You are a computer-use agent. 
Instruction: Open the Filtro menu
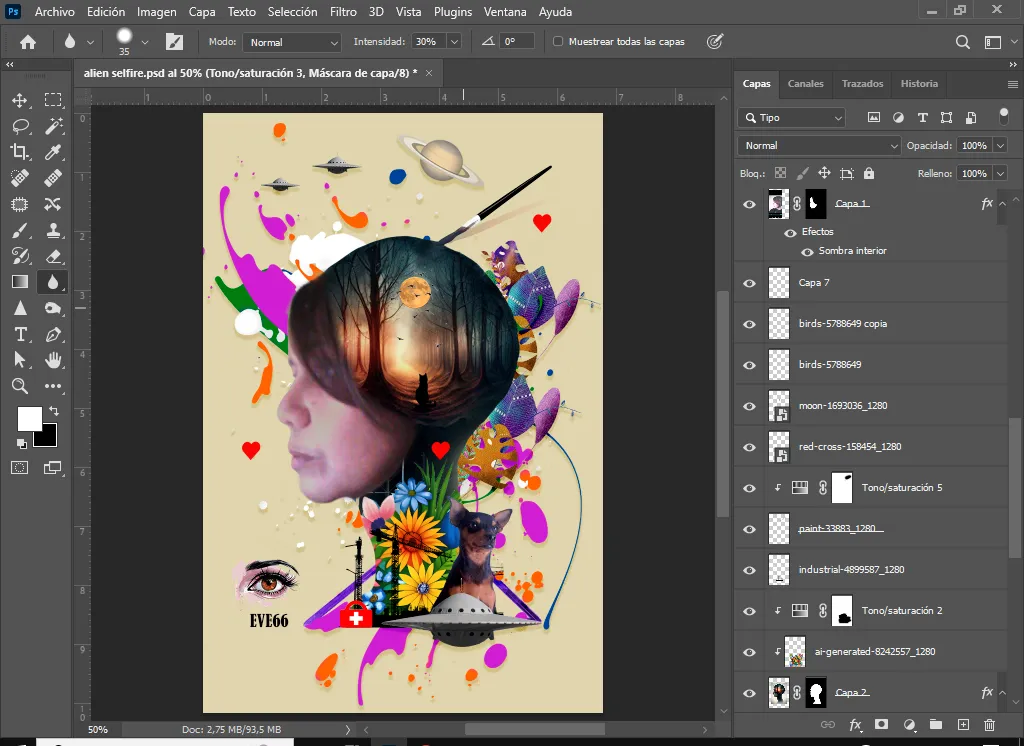[343, 12]
